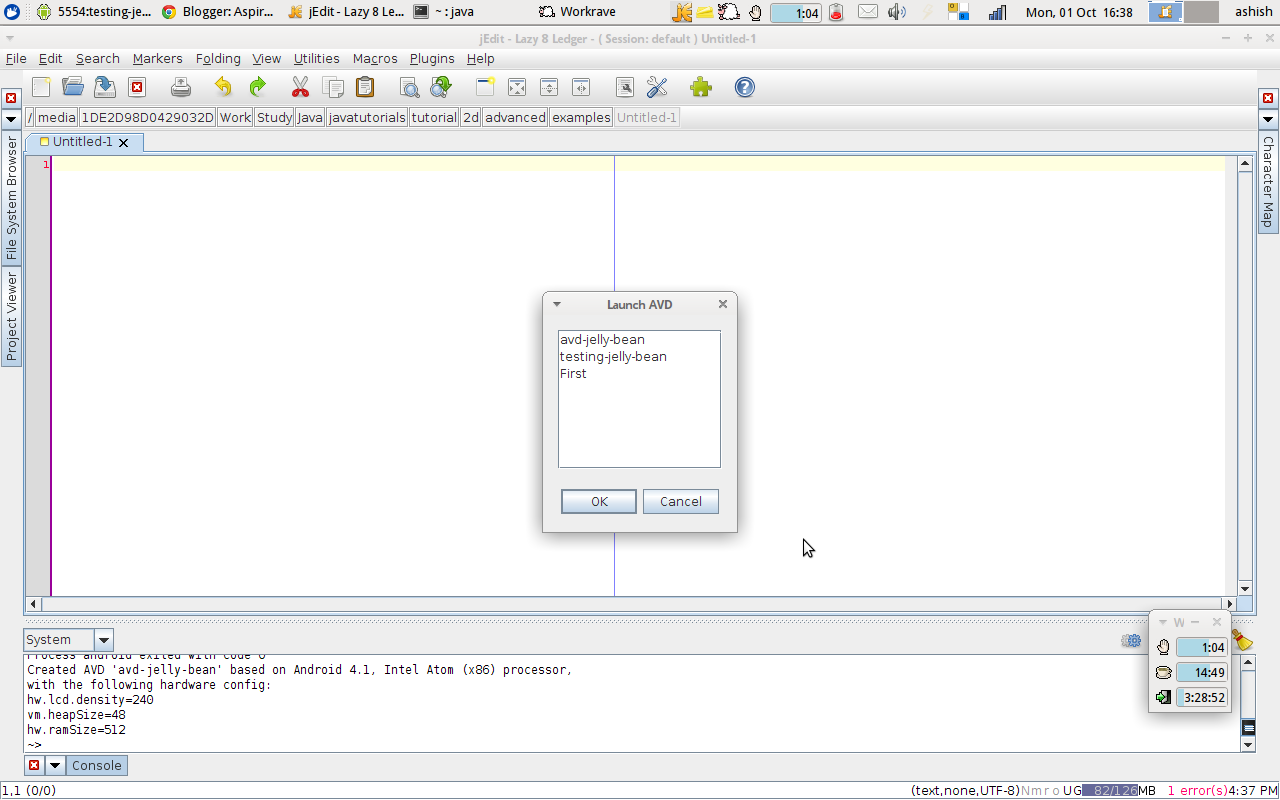Click the Print toolbar icon
The width and height of the screenshot is (1280, 800).
180,87
